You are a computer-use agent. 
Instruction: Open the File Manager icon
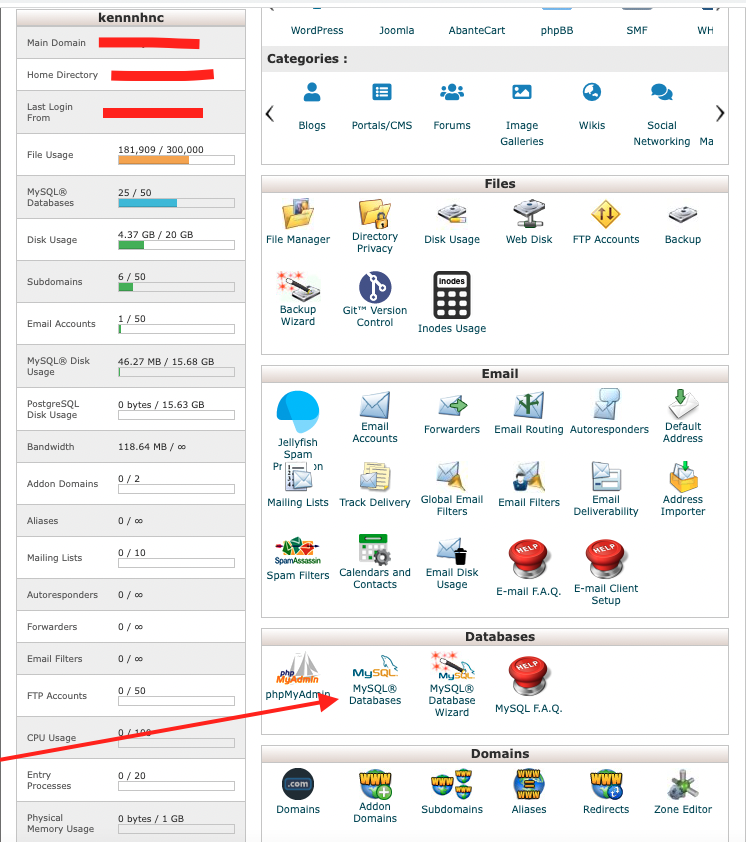pyautogui.click(x=298, y=221)
